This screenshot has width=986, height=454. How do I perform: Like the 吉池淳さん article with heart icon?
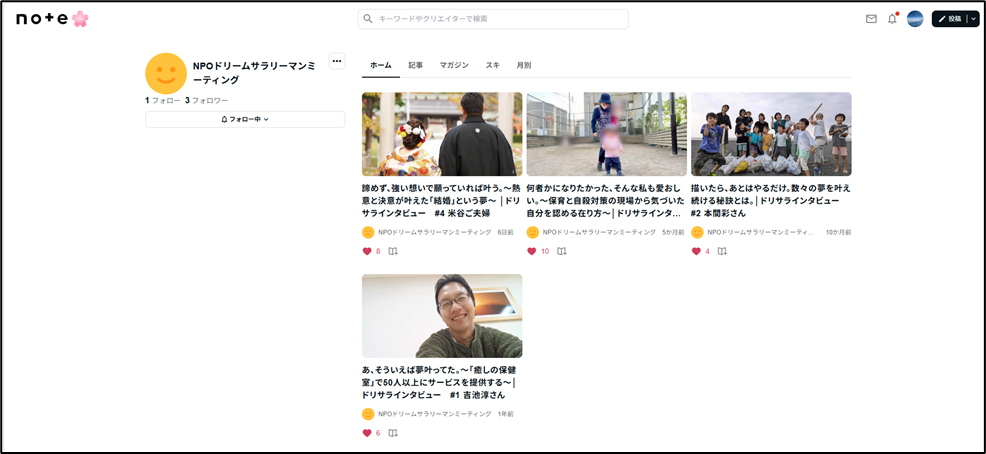[367, 433]
